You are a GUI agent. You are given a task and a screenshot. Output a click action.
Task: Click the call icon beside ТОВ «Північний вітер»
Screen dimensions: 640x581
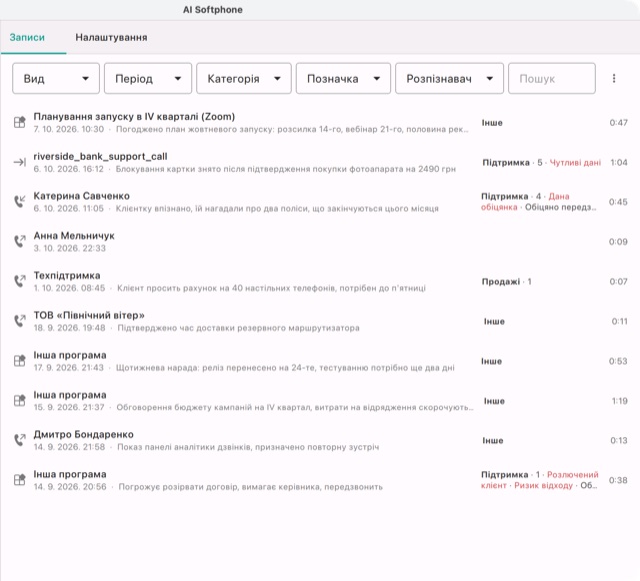coord(20,321)
